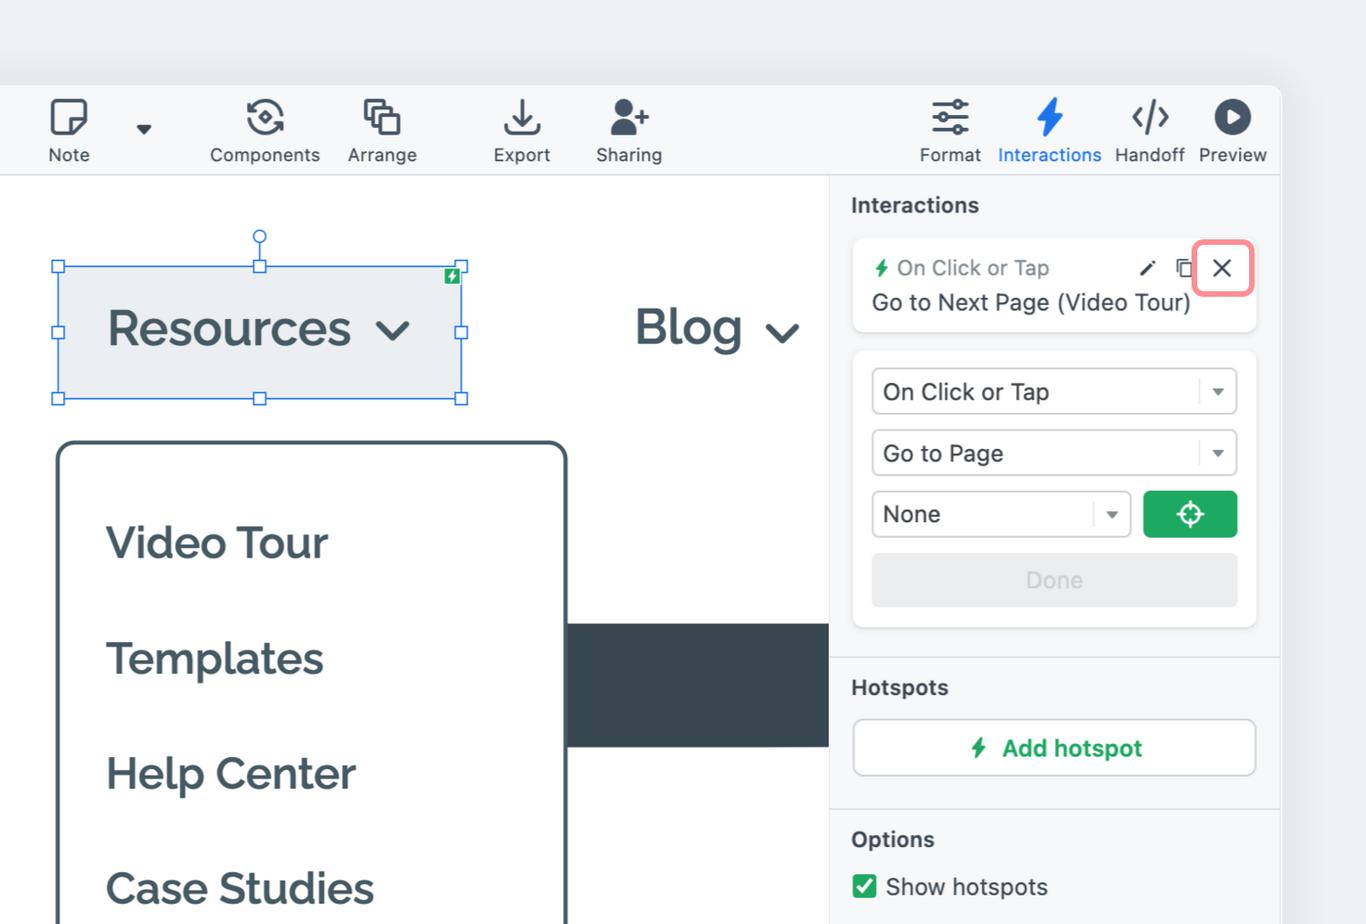Delete the Go to Next Page interaction
1366x924 pixels.
(x=1222, y=268)
